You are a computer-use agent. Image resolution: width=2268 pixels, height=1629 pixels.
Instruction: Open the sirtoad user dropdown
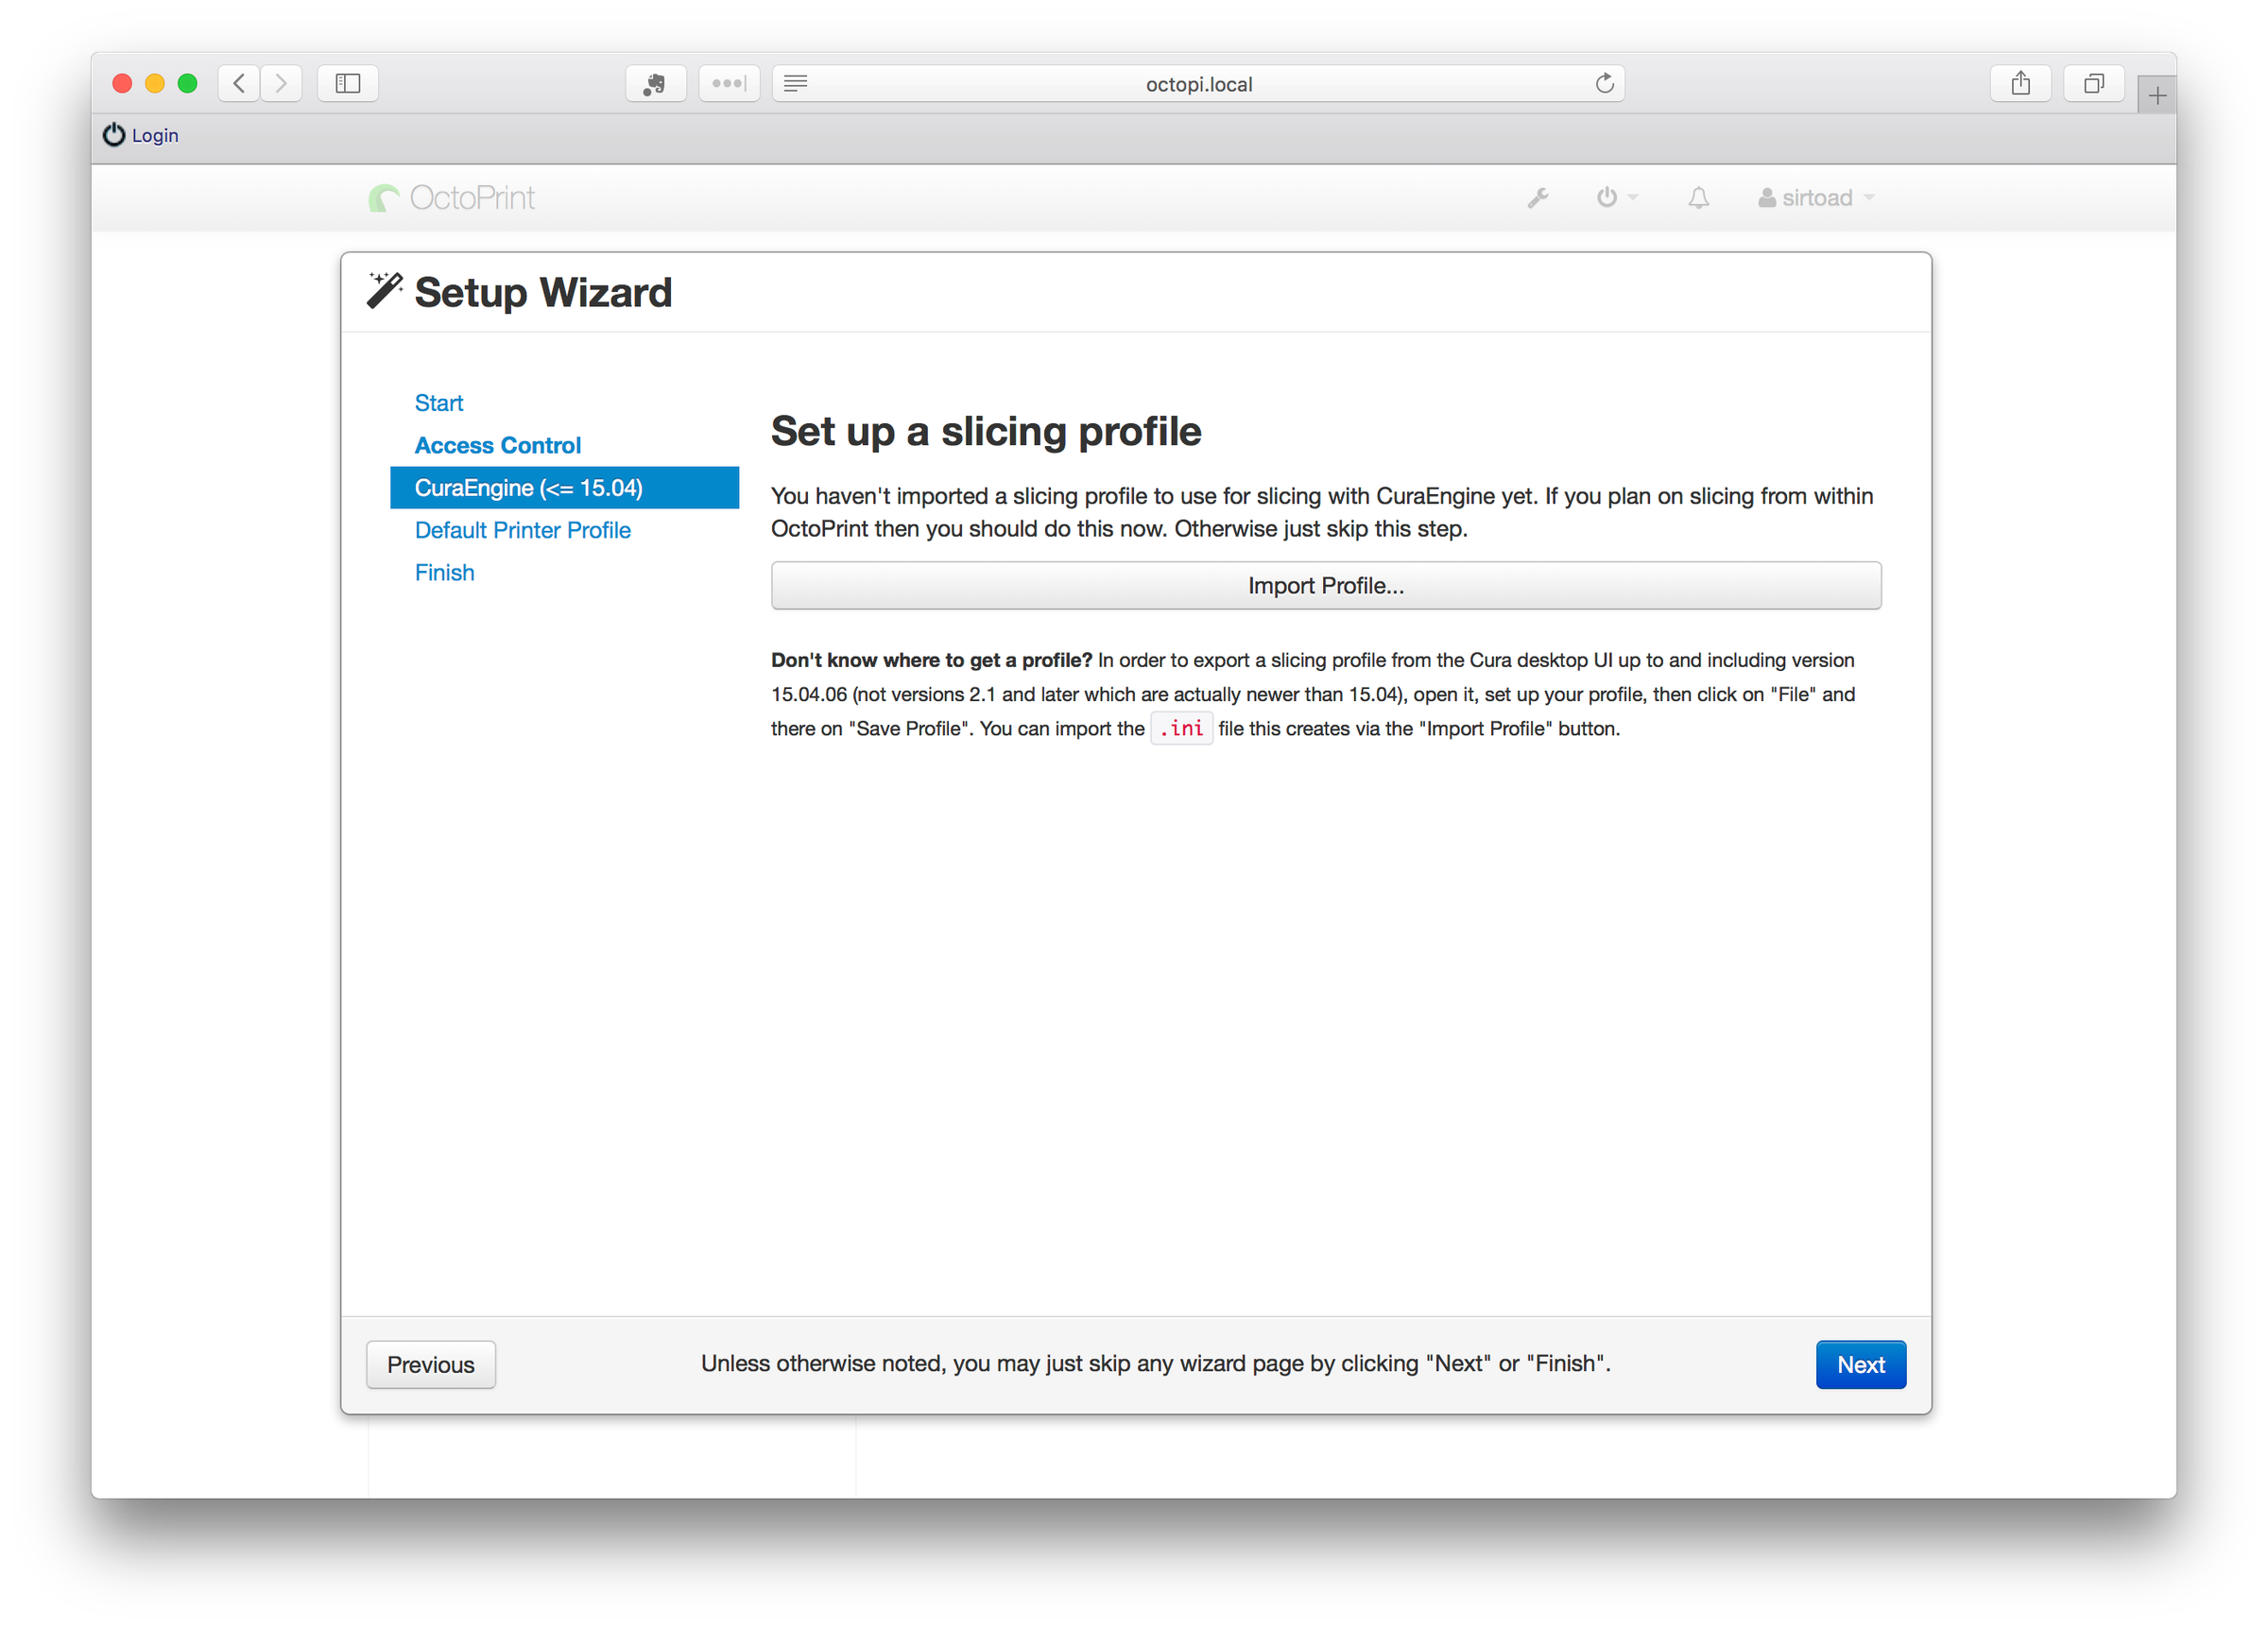tap(1815, 198)
